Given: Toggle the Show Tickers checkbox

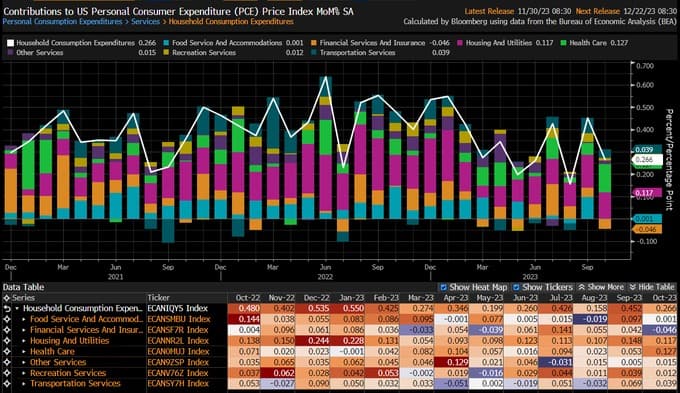Looking at the screenshot, I should [516, 287].
